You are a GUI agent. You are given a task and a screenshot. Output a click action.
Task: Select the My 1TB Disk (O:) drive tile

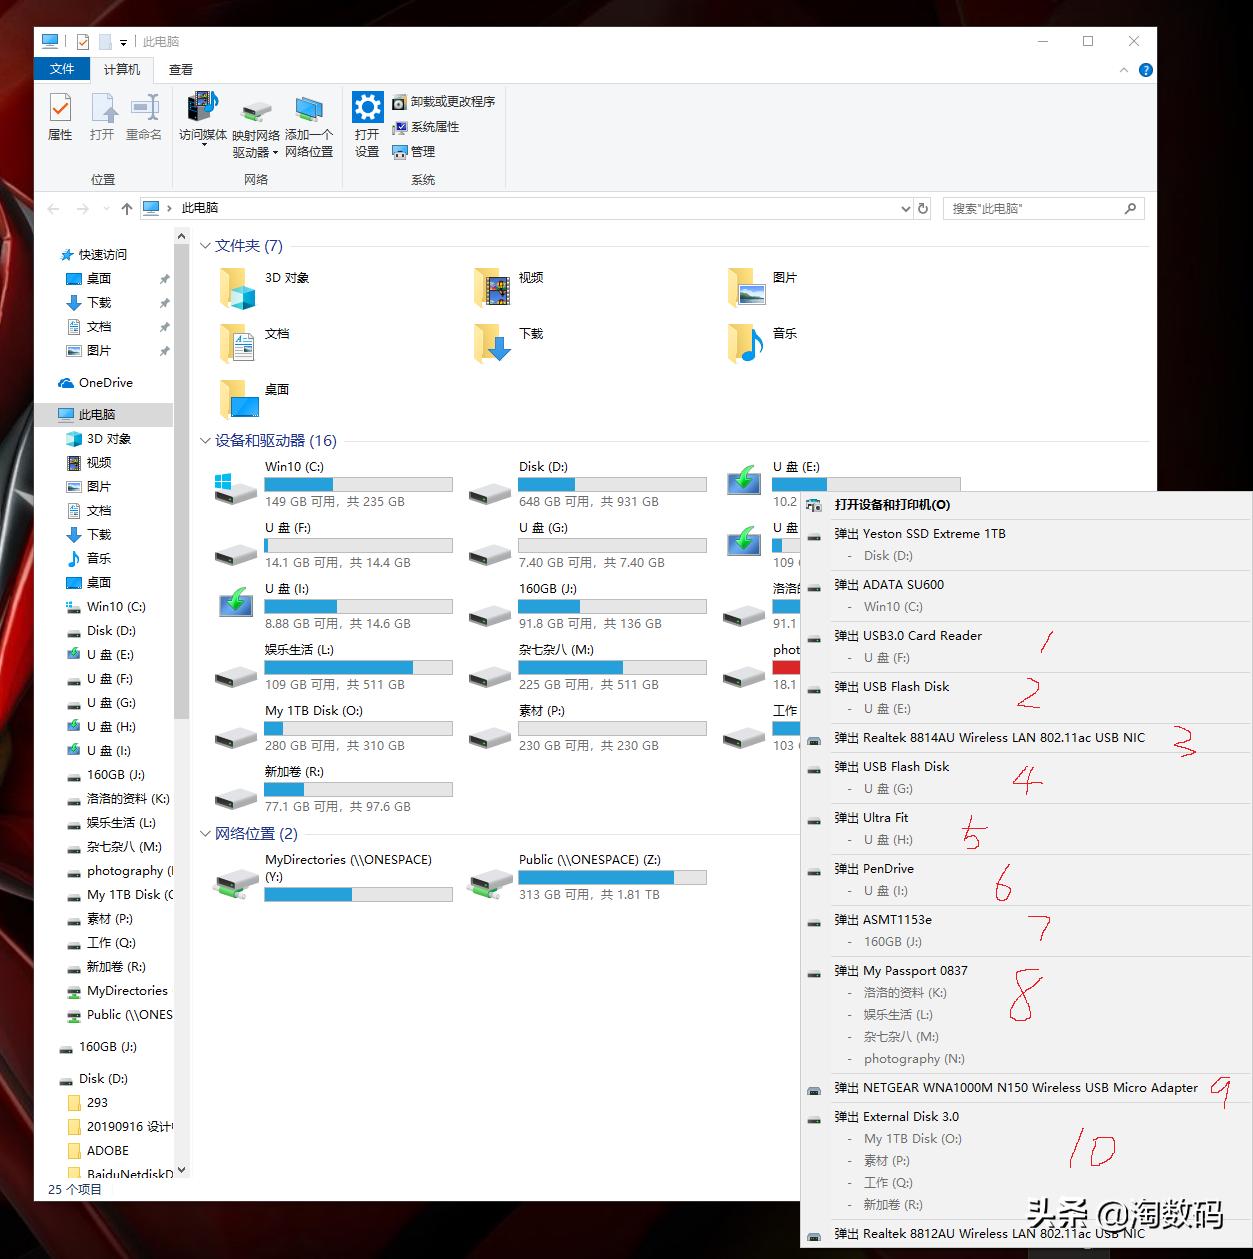[x=334, y=728]
